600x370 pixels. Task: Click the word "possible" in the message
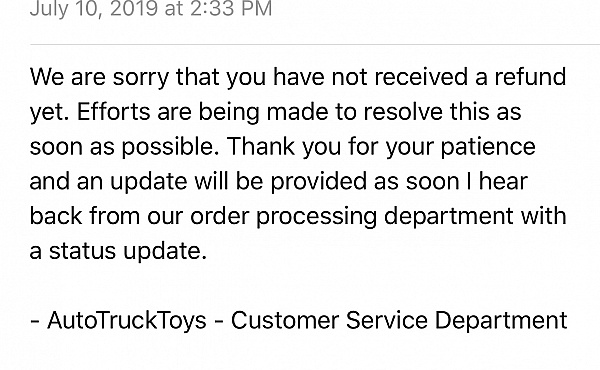(x=168, y=147)
